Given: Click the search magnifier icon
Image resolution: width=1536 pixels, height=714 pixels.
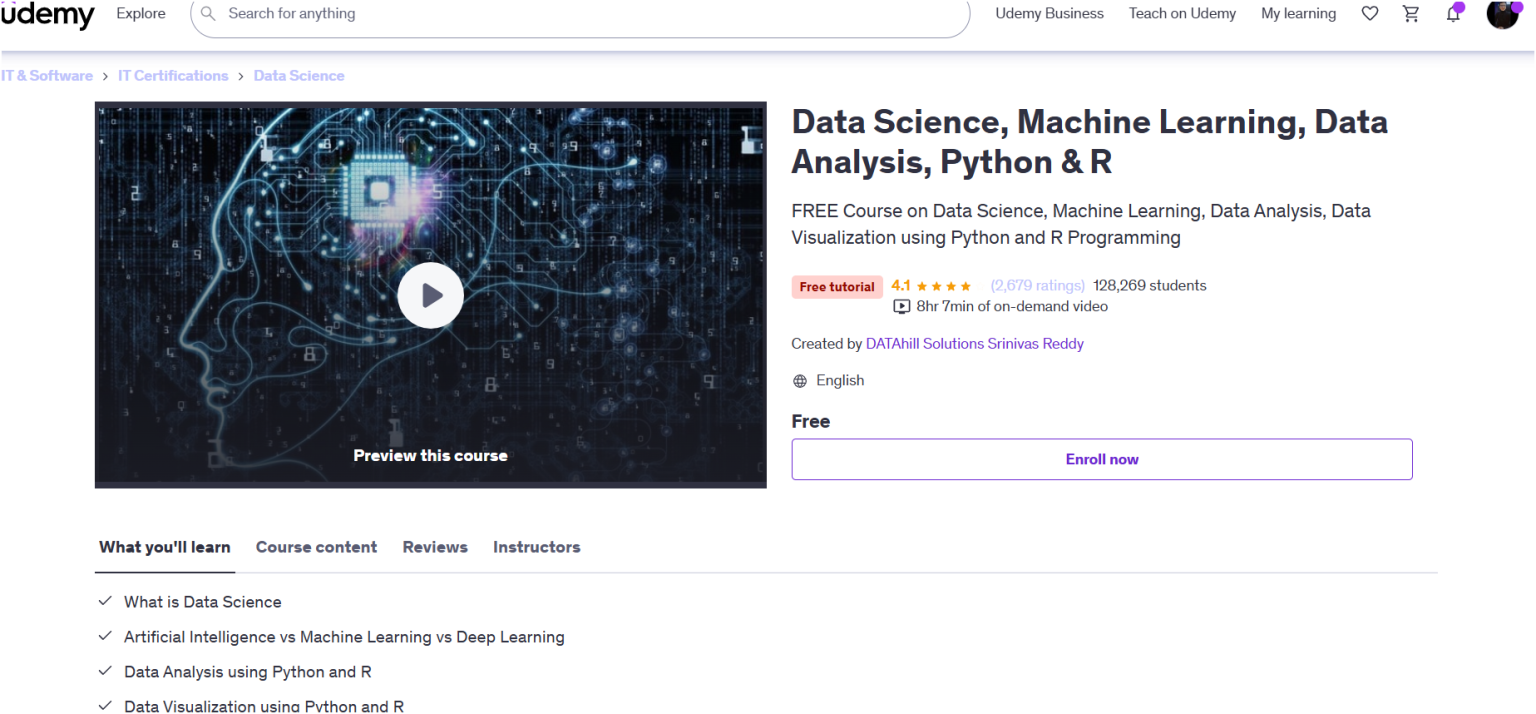Looking at the screenshot, I should click(x=207, y=14).
